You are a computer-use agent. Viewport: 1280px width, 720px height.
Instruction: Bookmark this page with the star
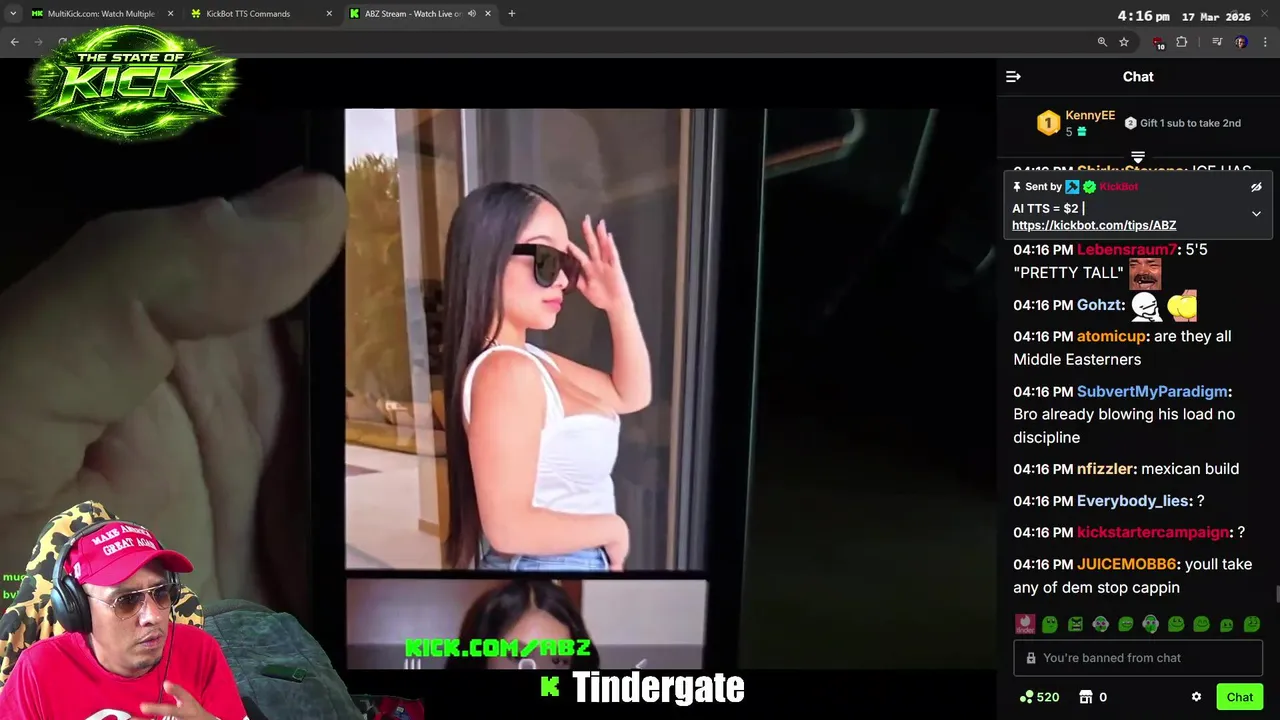(x=1124, y=42)
